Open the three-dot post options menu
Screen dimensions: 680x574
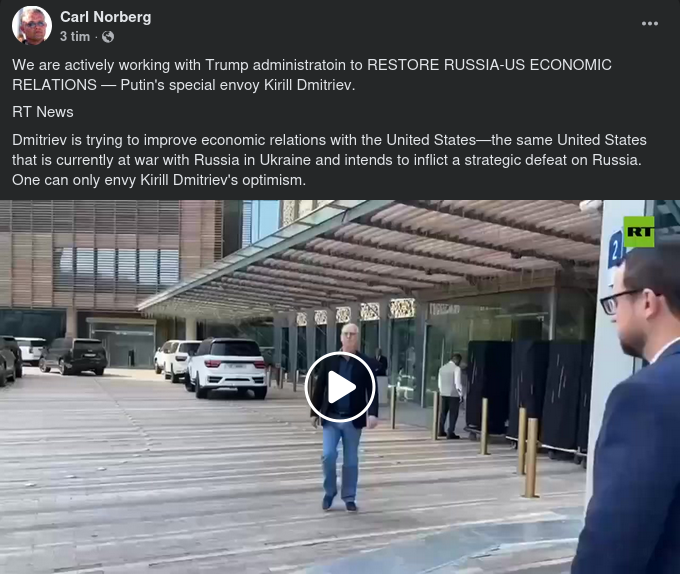(649, 24)
